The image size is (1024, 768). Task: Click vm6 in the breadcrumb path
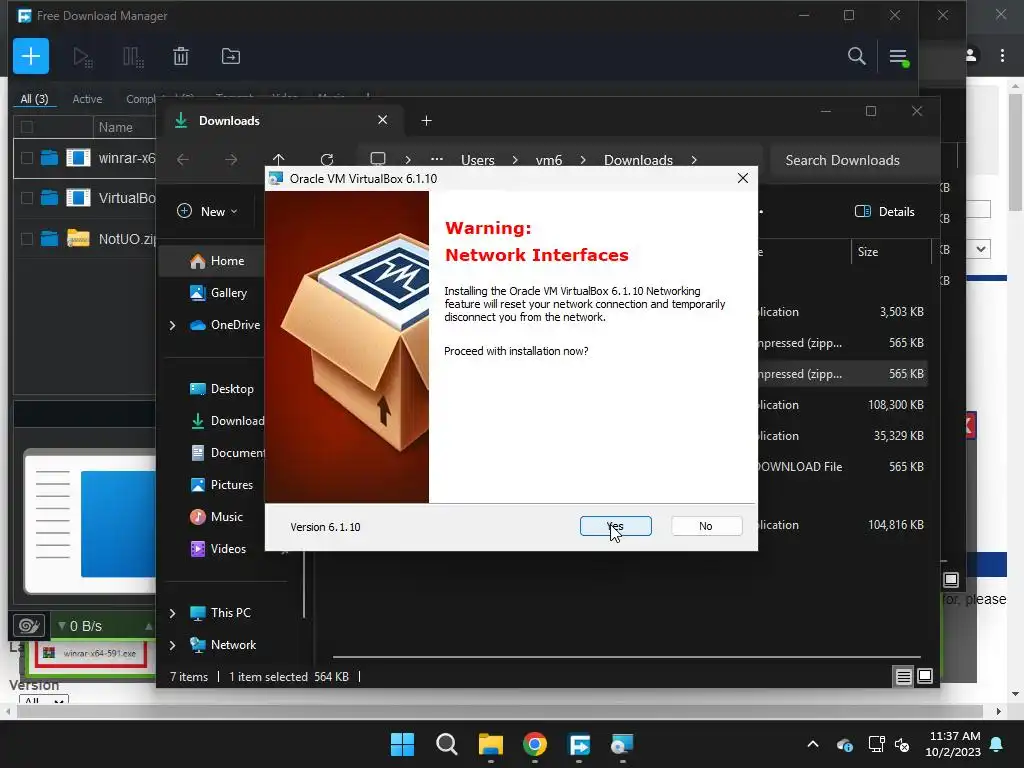549,160
